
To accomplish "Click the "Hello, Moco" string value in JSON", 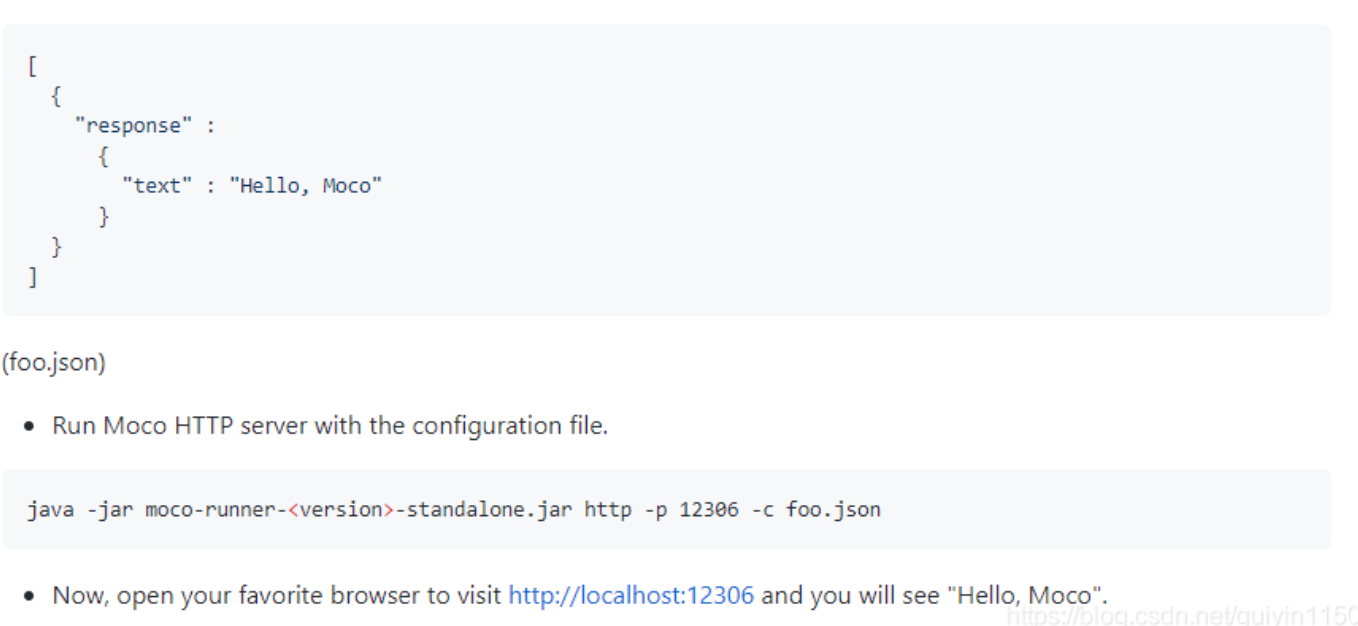I will click(306, 186).
